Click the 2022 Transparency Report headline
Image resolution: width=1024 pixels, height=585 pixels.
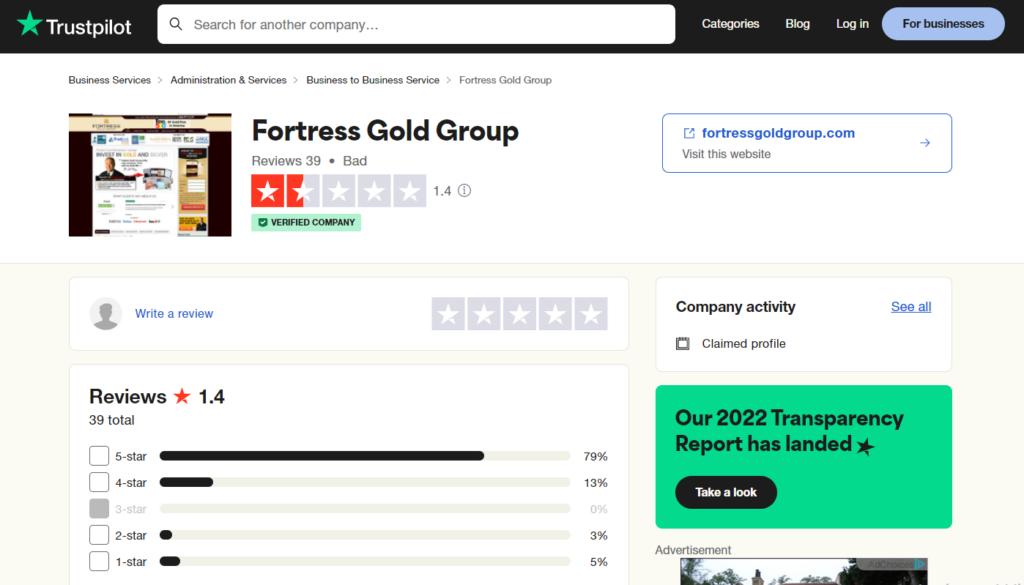pyautogui.click(x=789, y=431)
